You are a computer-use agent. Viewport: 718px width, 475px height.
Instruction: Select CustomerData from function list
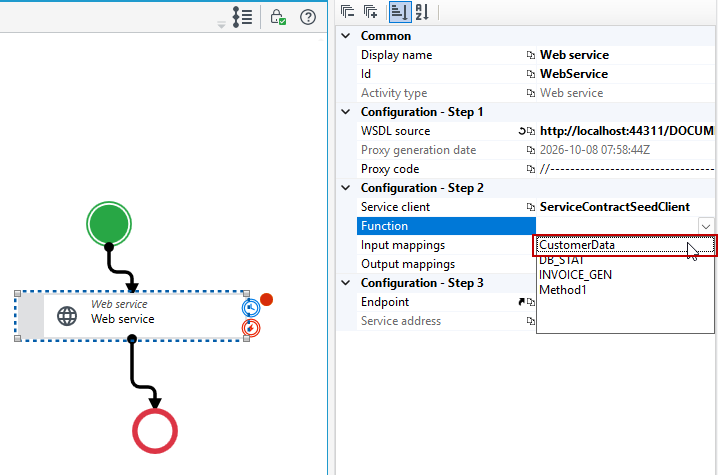tap(625, 245)
